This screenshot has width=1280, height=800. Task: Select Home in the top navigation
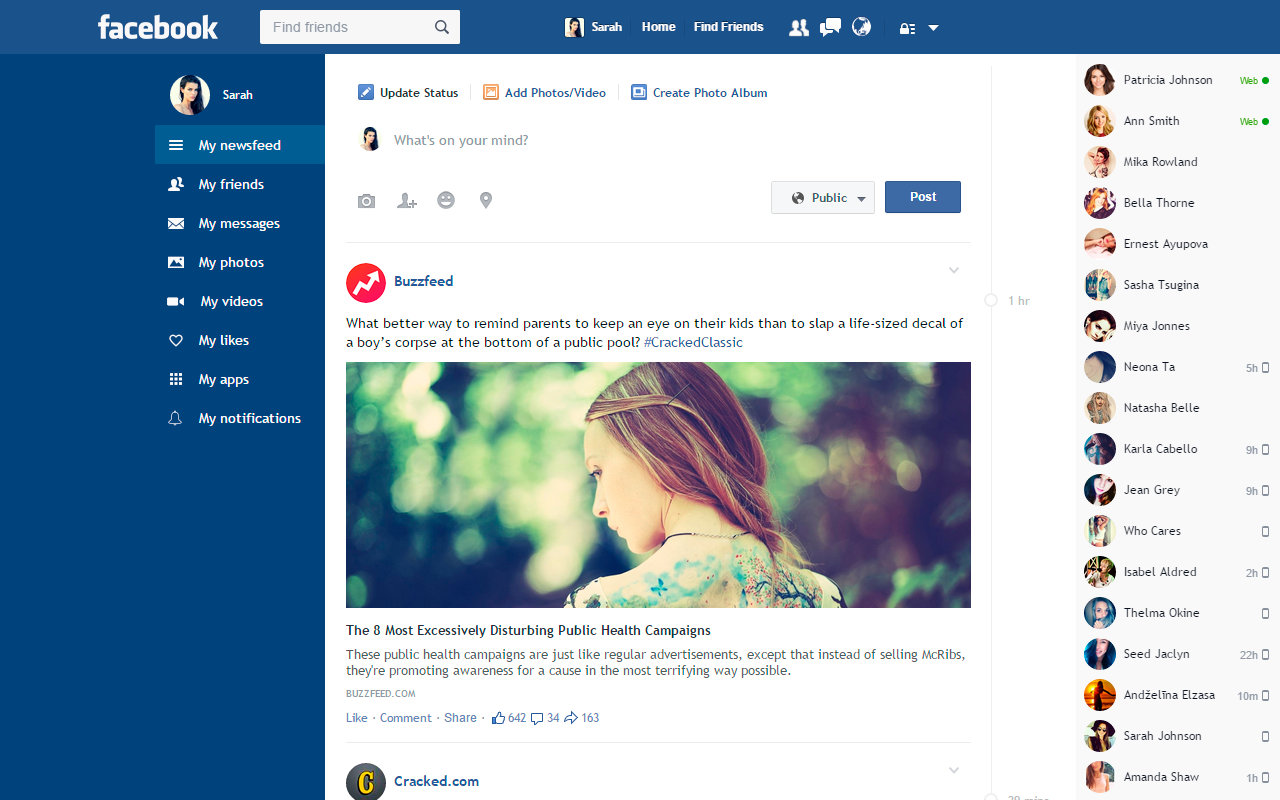pyautogui.click(x=658, y=27)
